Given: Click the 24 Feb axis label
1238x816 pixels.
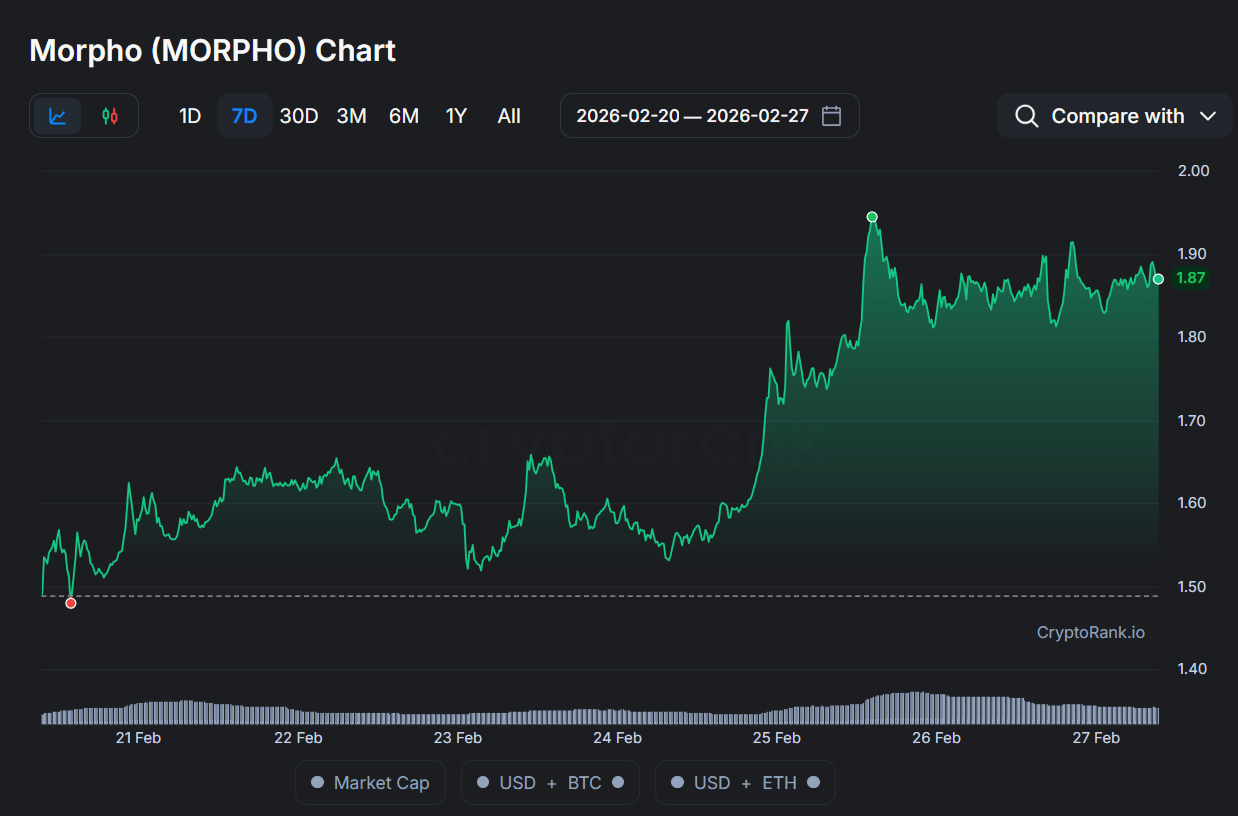Looking at the screenshot, I should [x=617, y=738].
